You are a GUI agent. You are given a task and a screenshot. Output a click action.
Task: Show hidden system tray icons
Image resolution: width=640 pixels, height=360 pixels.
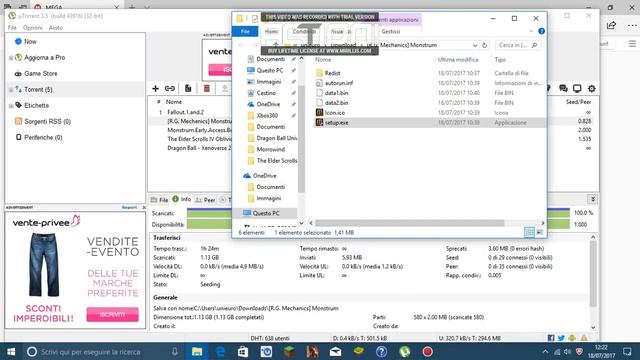(545, 351)
